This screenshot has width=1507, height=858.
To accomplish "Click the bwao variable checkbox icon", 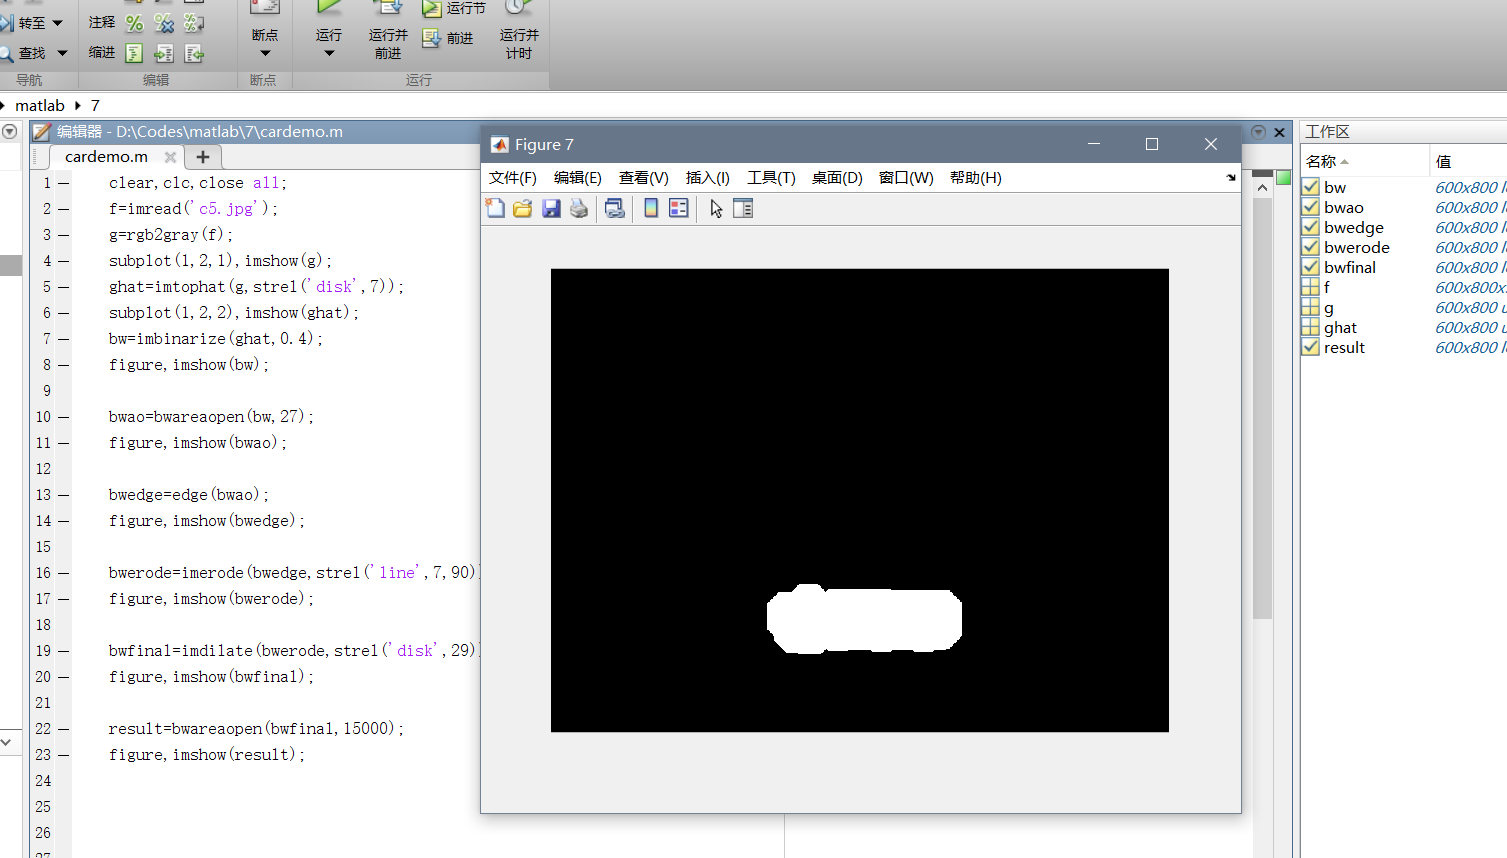I will click(1310, 207).
